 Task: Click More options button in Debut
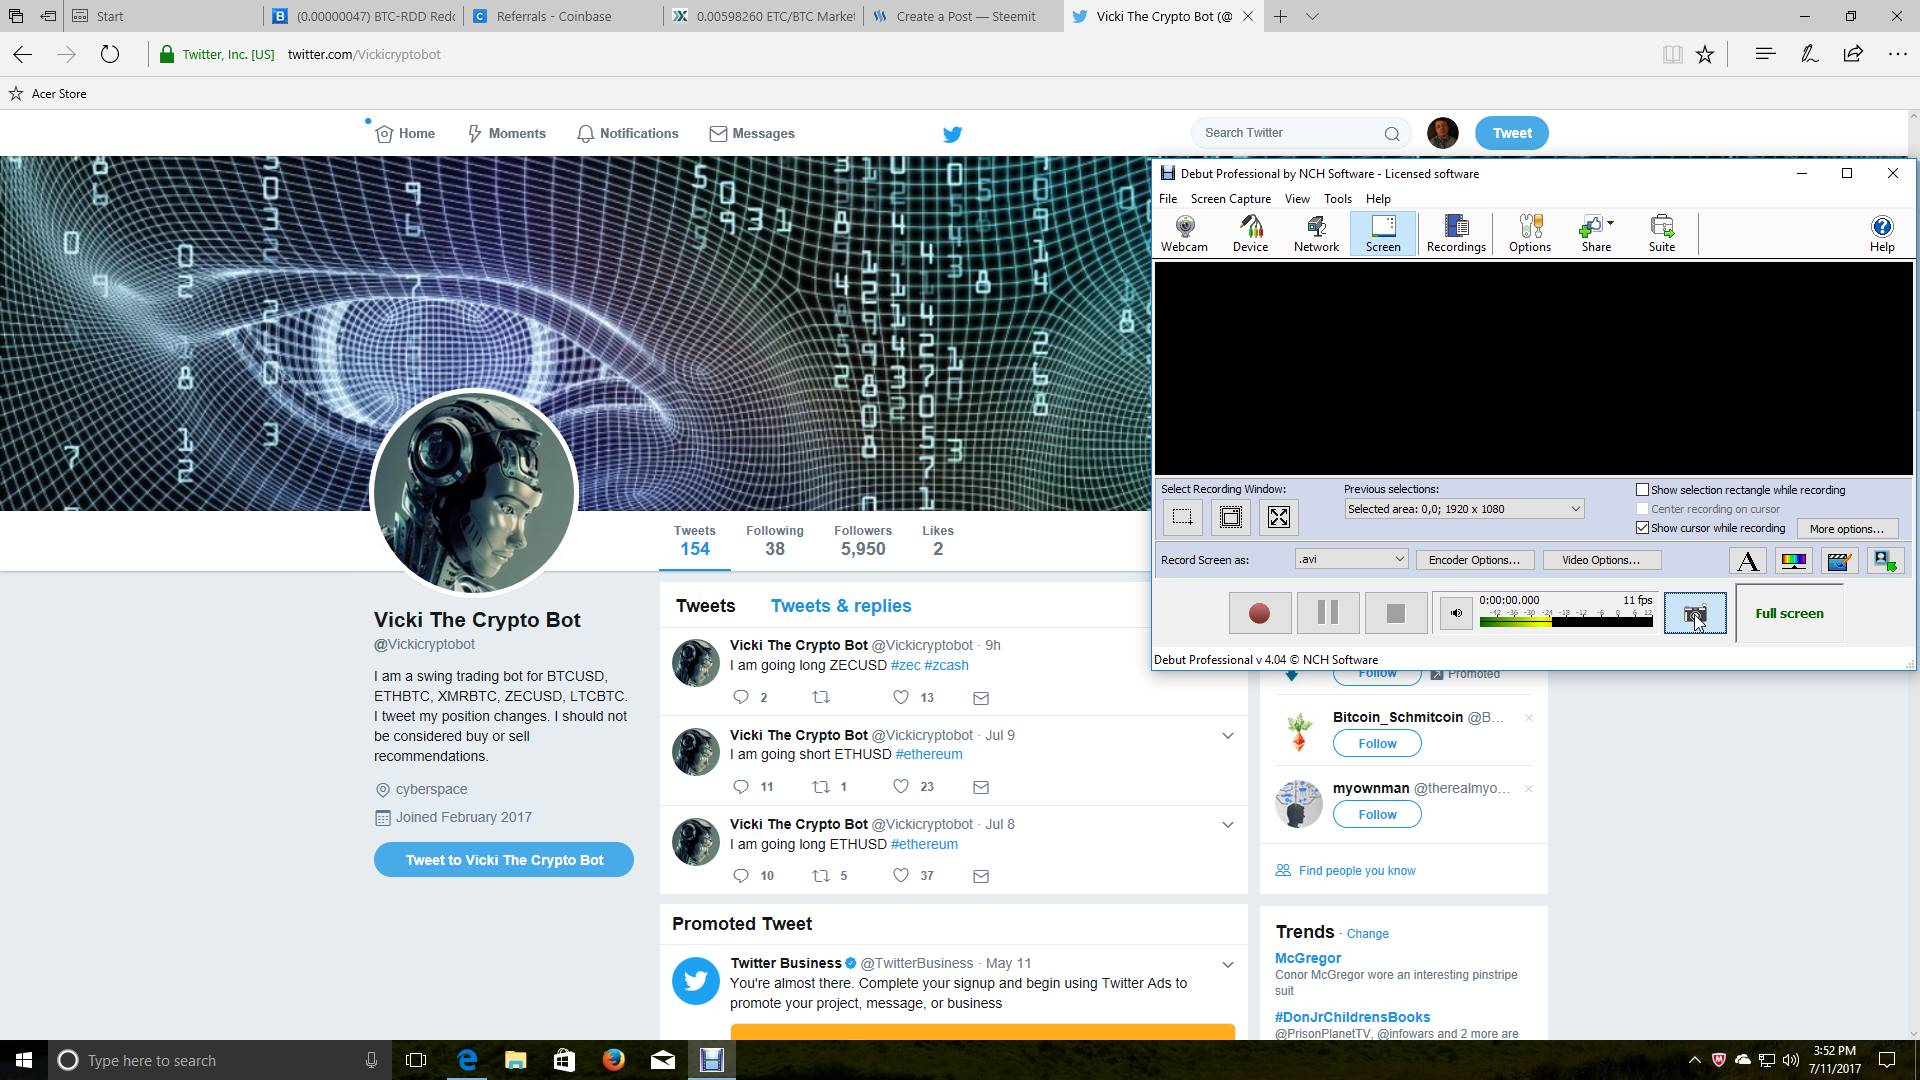point(1846,529)
